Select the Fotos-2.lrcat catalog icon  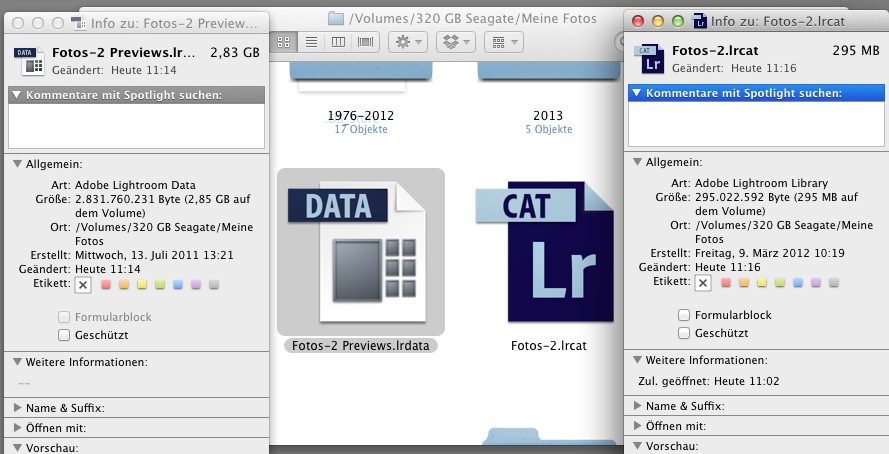[x=545, y=252]
